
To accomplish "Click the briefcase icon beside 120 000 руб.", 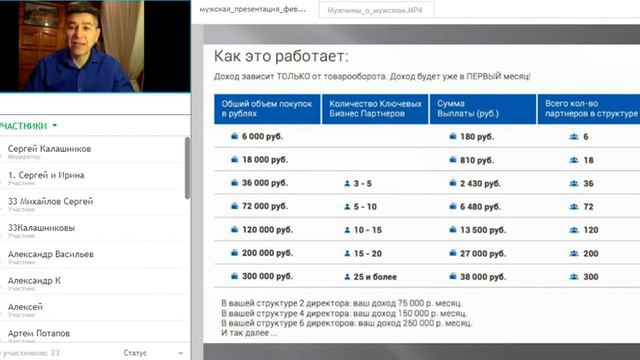I will coord(234,229).
